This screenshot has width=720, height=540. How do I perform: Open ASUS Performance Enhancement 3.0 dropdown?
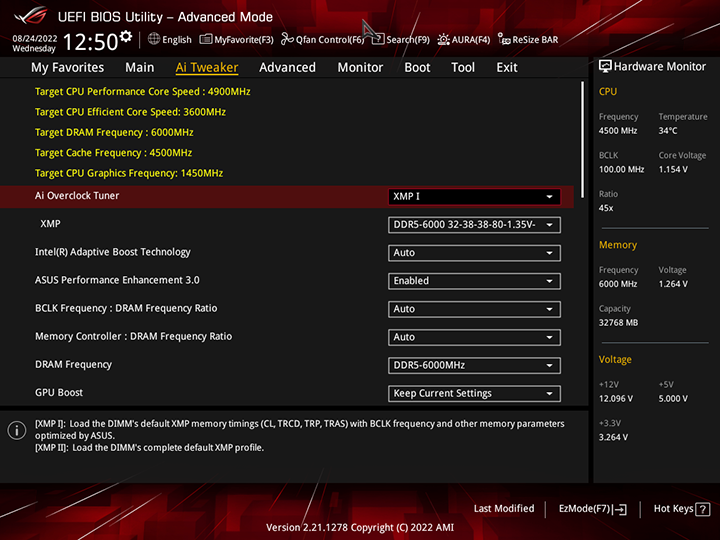pos(474,281)
